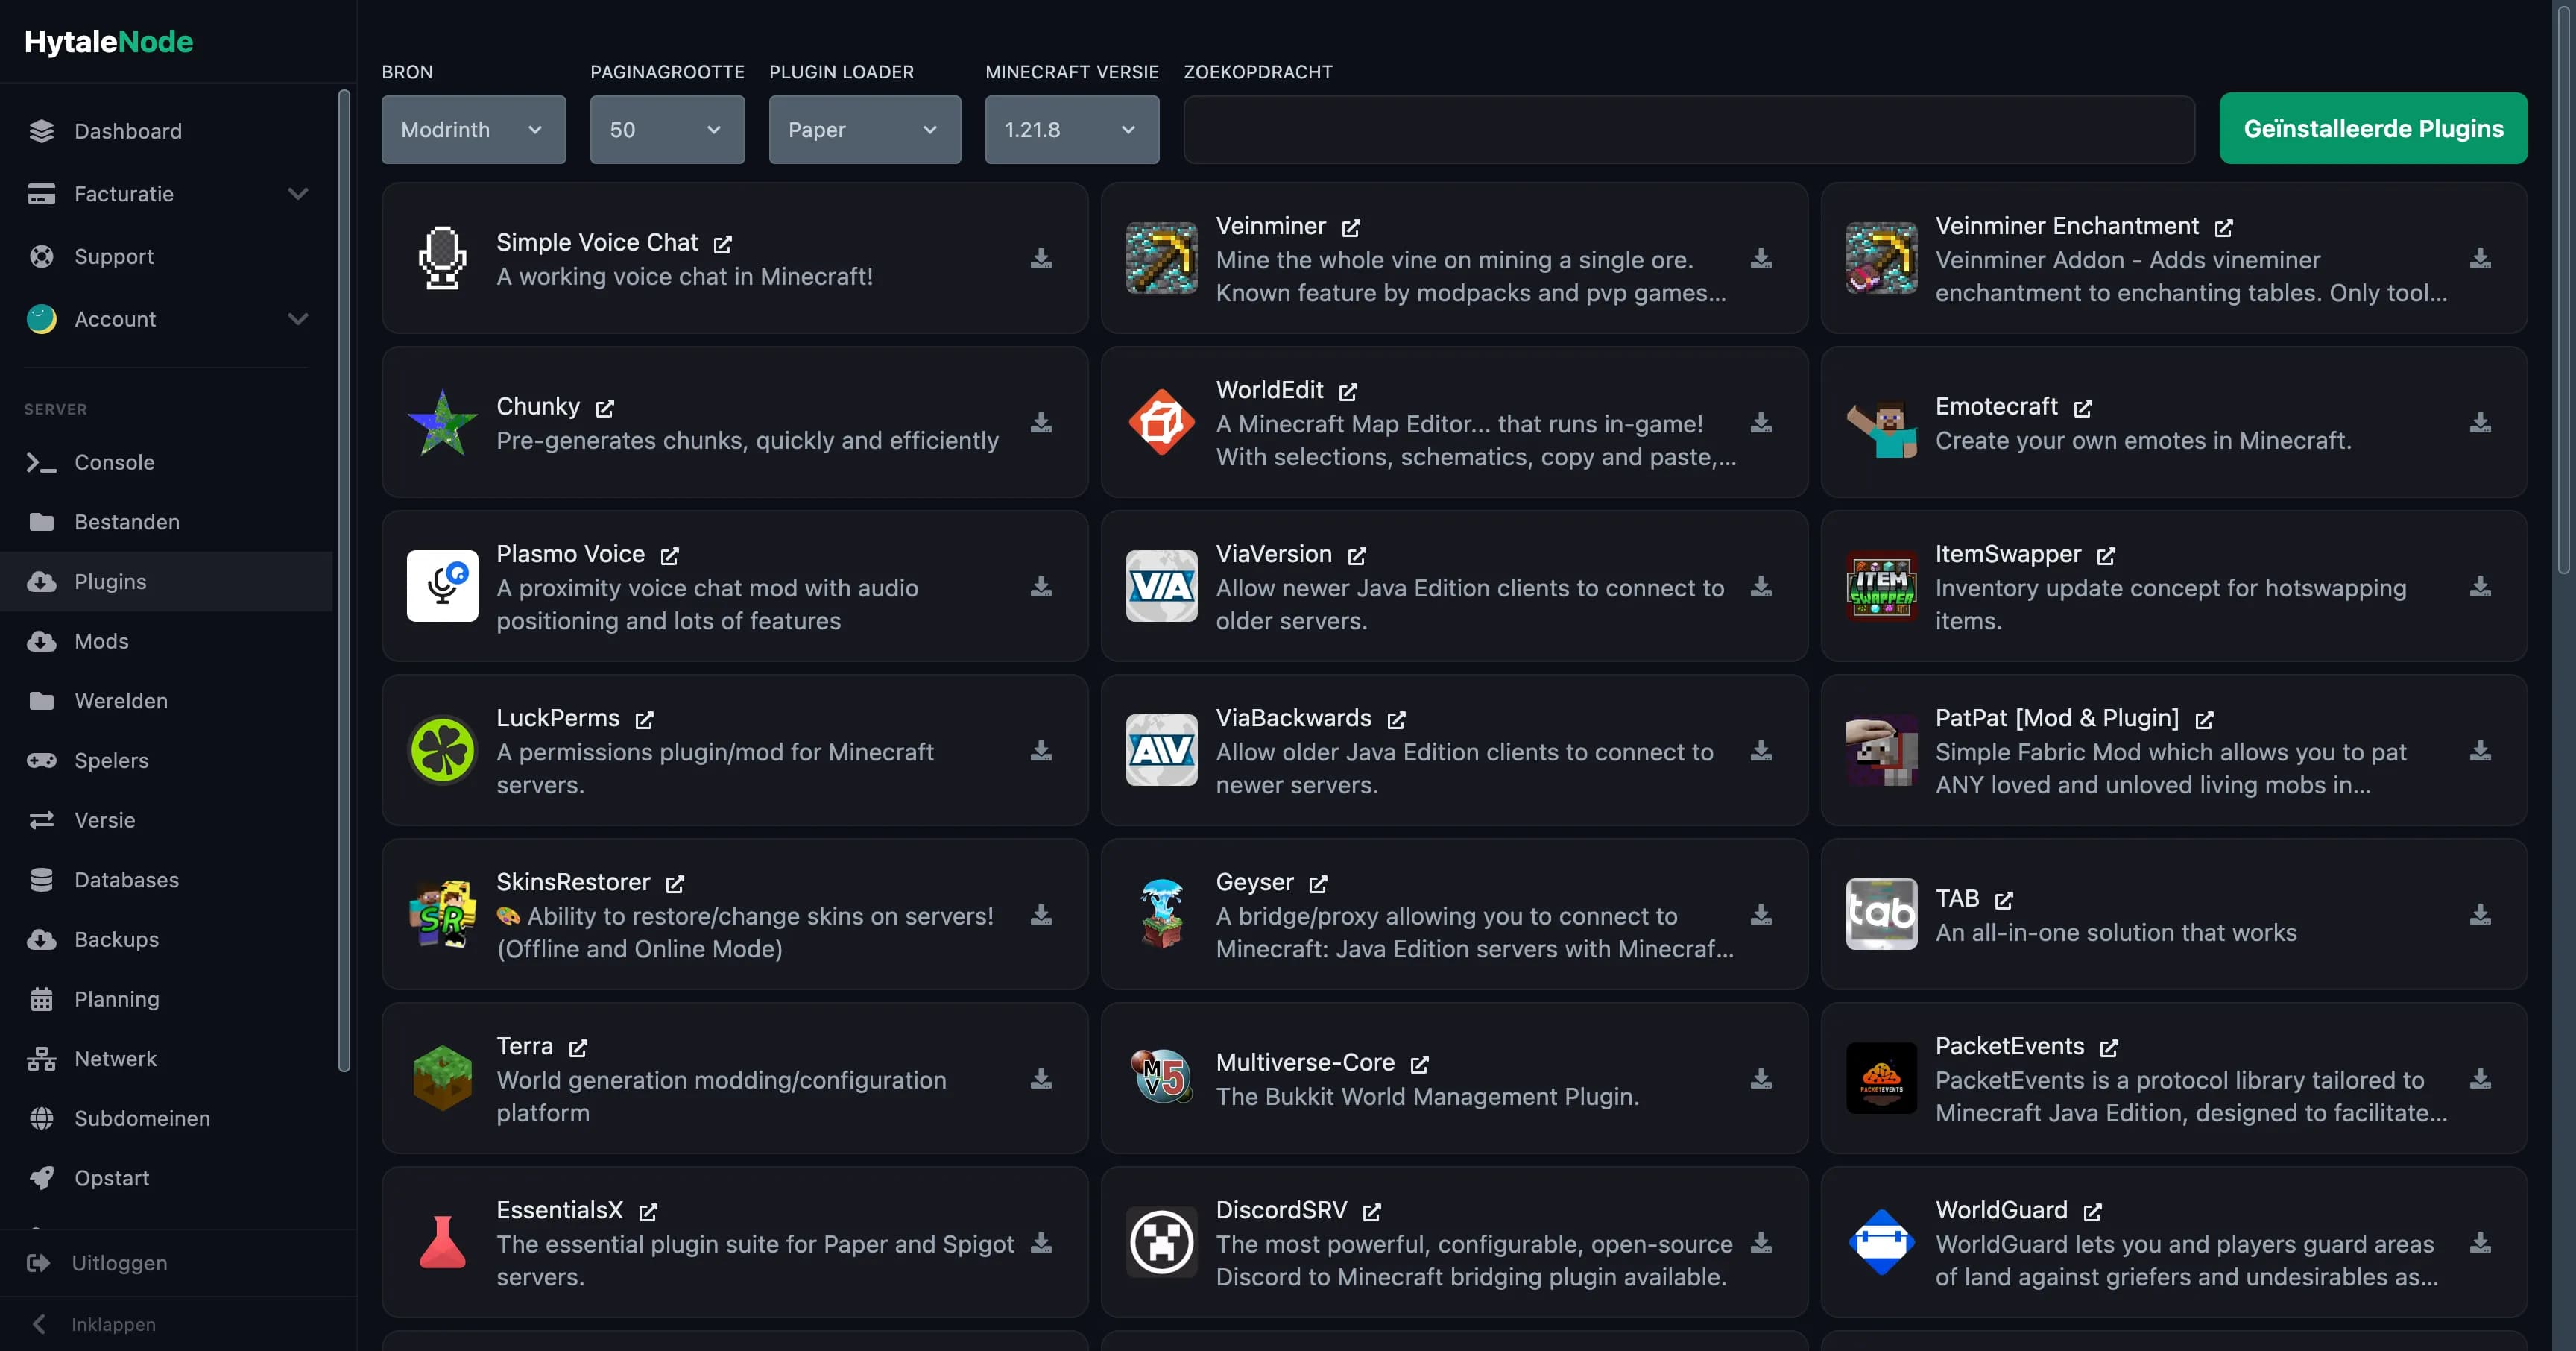
Task: Install Multiverse-Core with download icon
Action: 1761,1079
